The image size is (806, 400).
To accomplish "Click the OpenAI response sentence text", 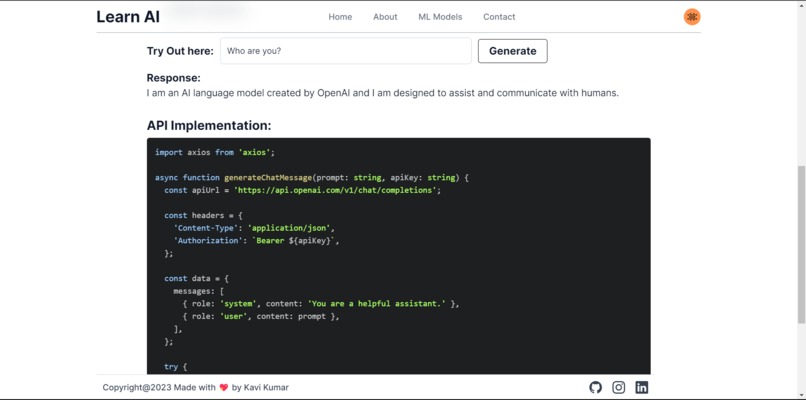I will 382,94.
